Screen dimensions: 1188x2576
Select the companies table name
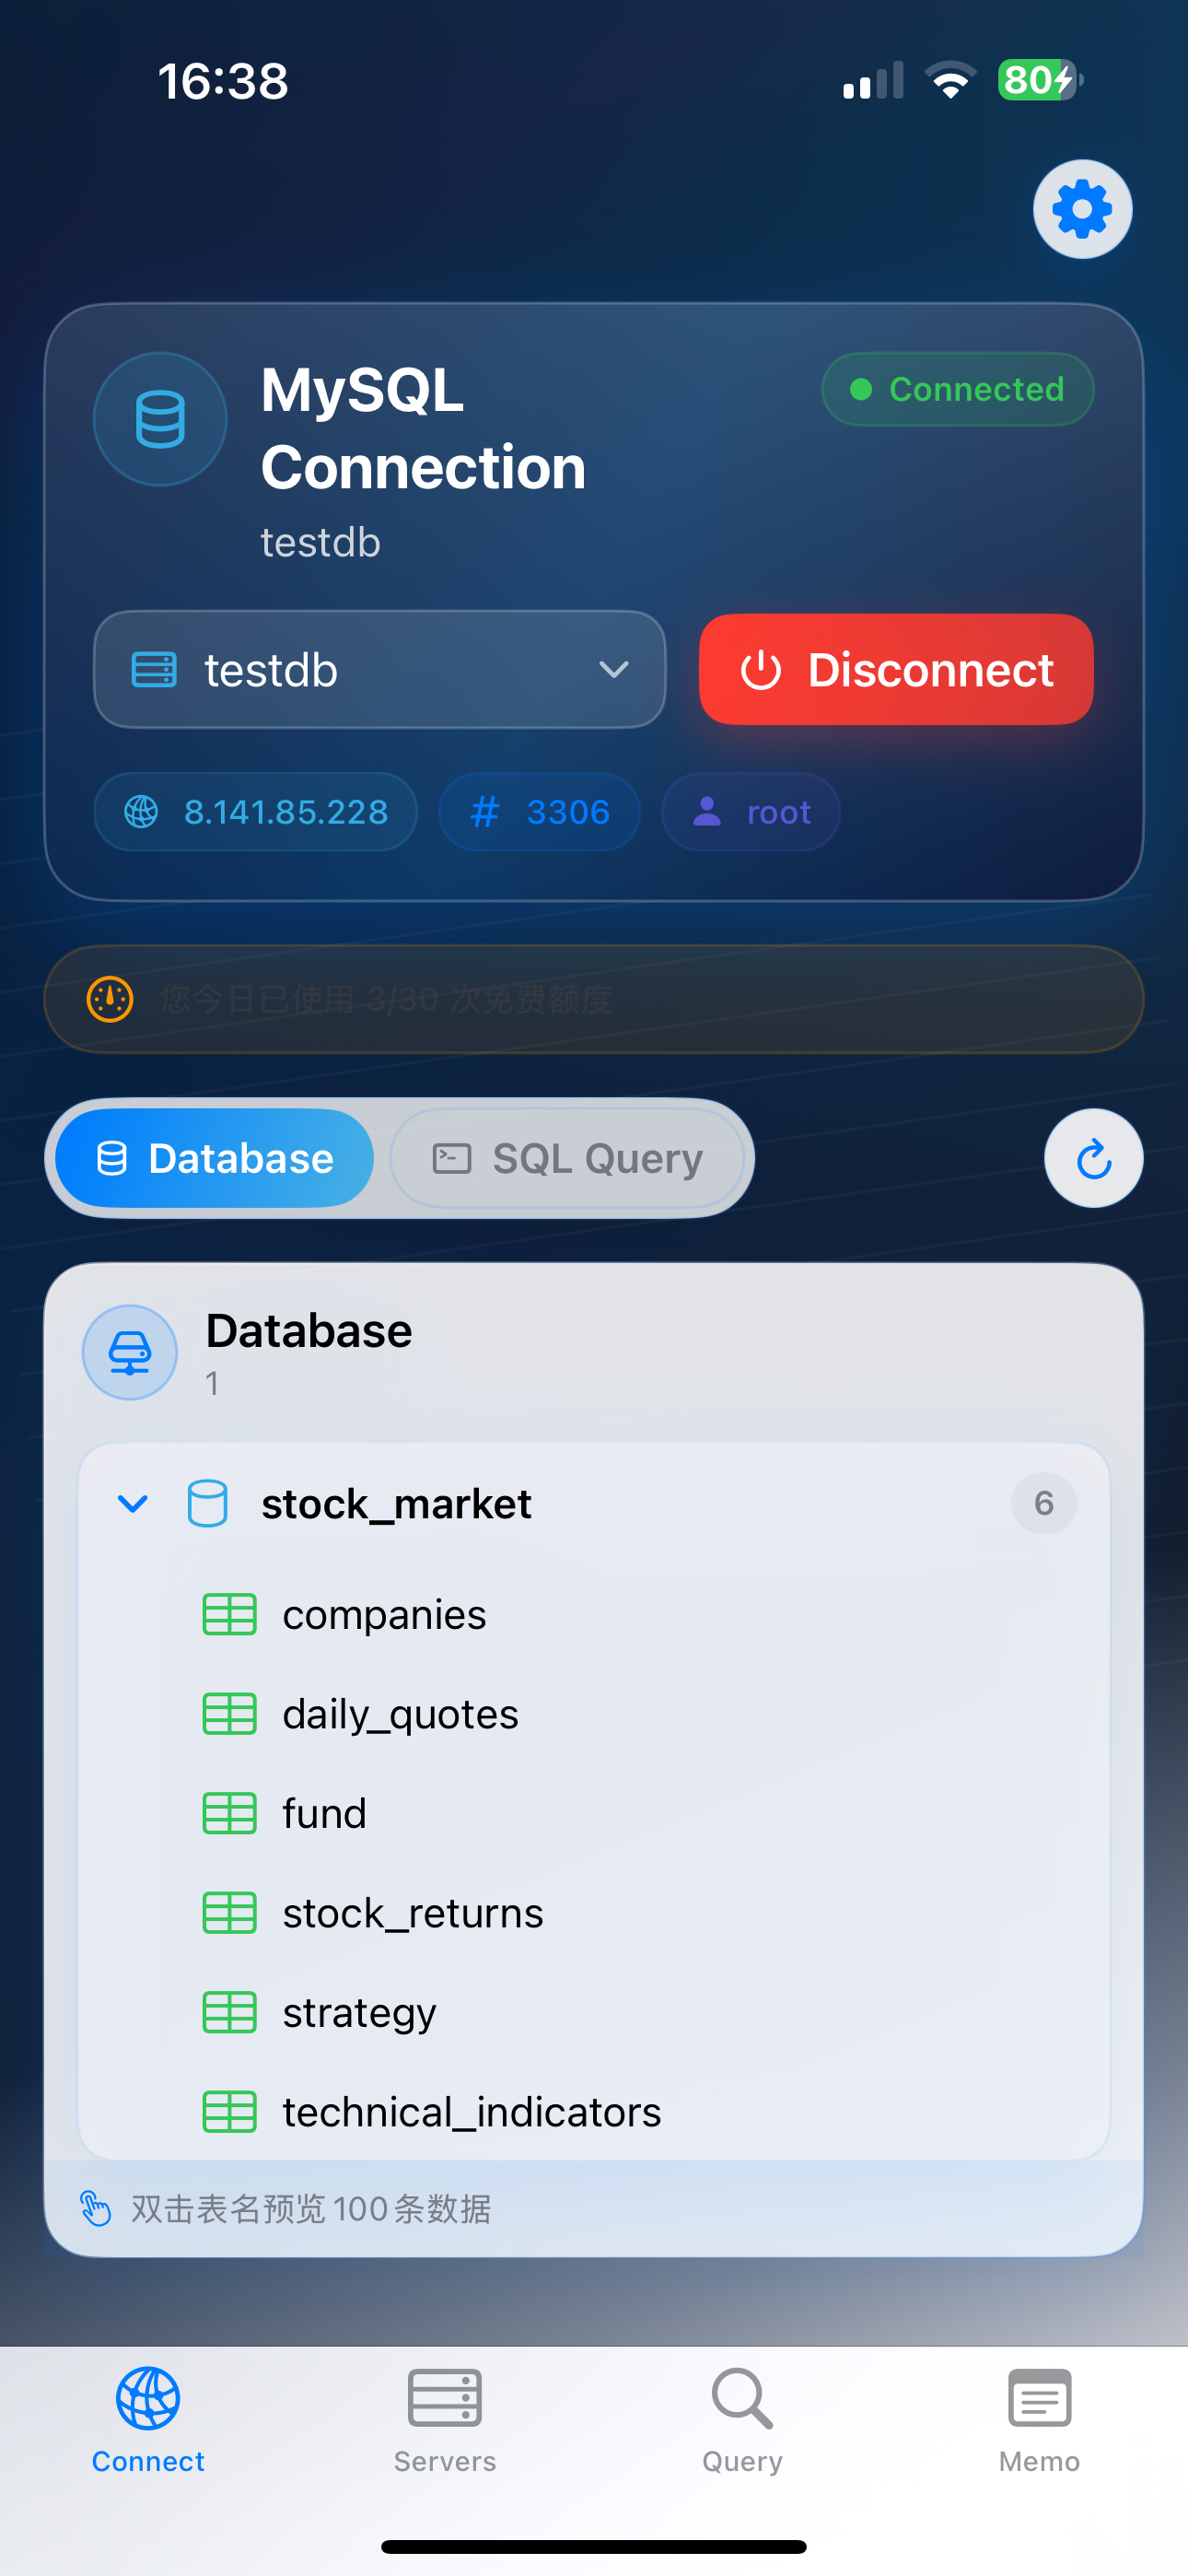[x=384, y=1615]
